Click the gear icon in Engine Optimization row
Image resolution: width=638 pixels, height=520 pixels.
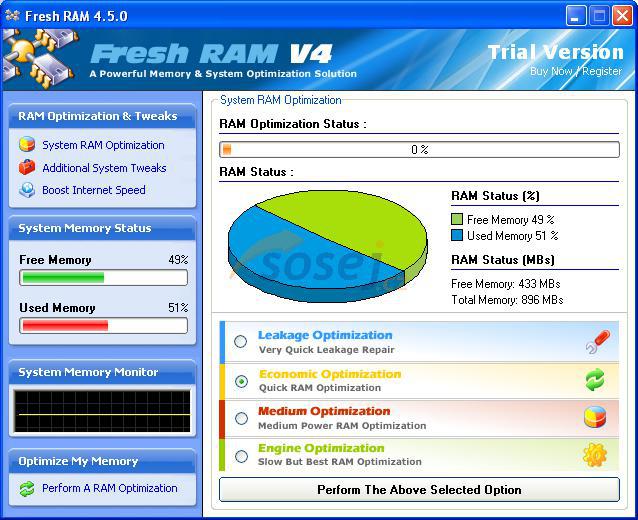[594, 455]
